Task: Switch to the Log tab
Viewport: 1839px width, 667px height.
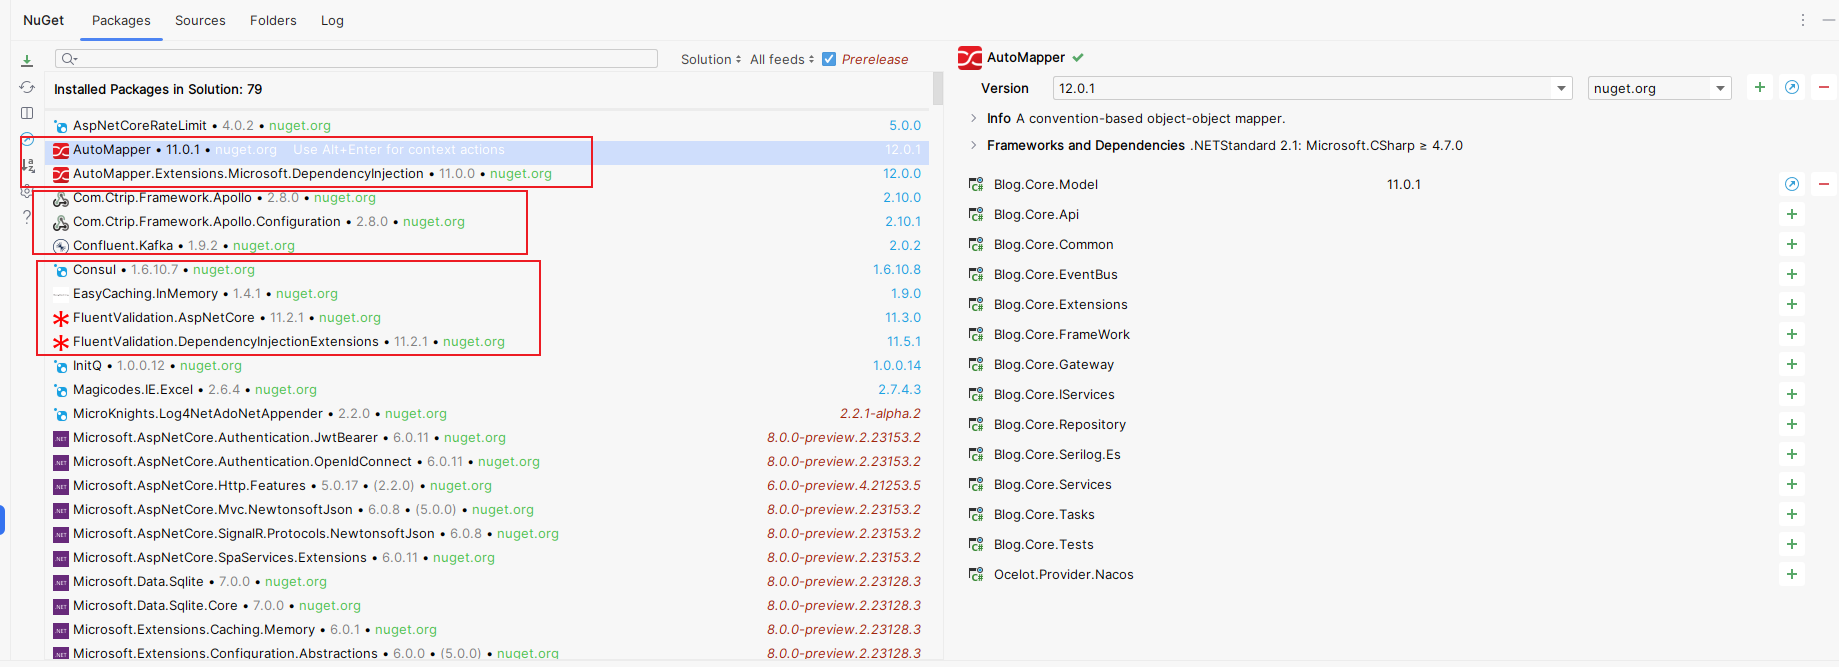Action: pyautogui.click(x=332, y=20)
